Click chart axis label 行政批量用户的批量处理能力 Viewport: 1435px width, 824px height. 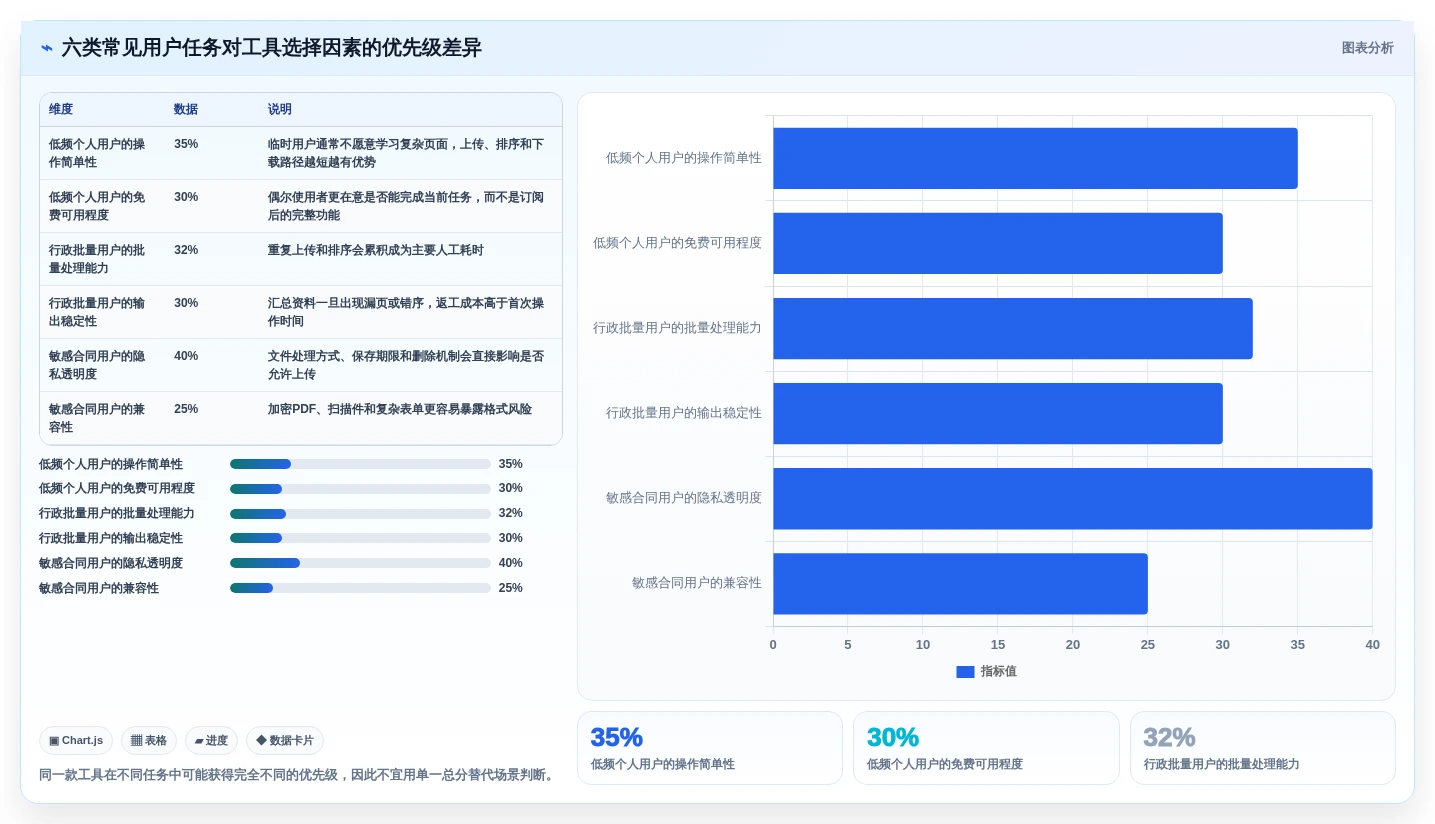[678, 328]
